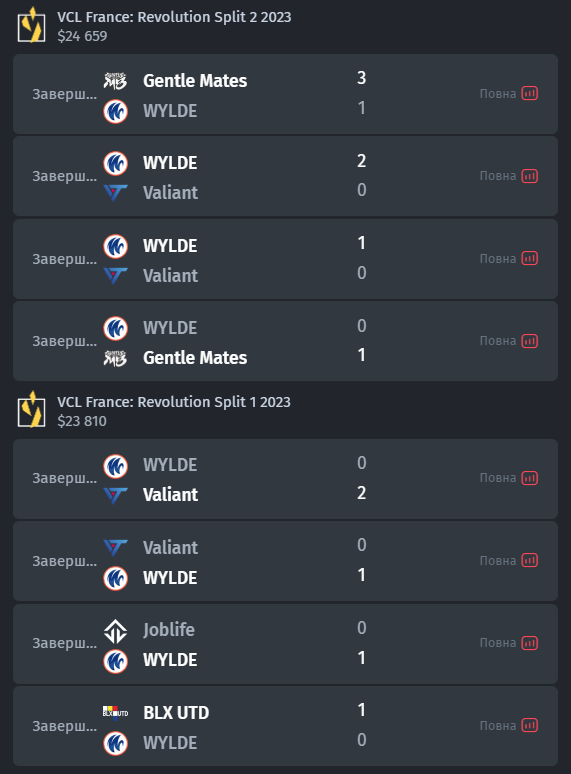Screen dimensions: 571x774
Task: Click the Revolution Split 2 tournament logo
Action: pyautogui.click(x=32, y=25)
